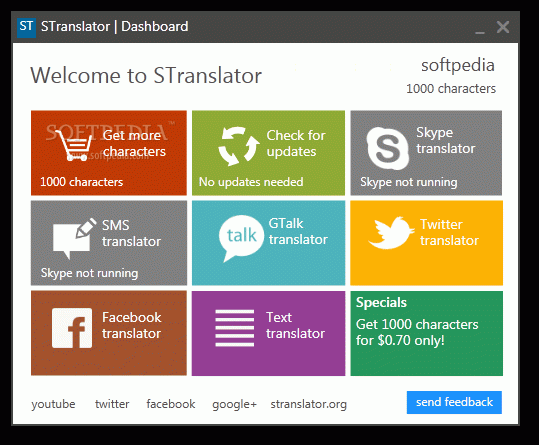
Task: Visit the stranslator.org link
Action: click(309, 404)
